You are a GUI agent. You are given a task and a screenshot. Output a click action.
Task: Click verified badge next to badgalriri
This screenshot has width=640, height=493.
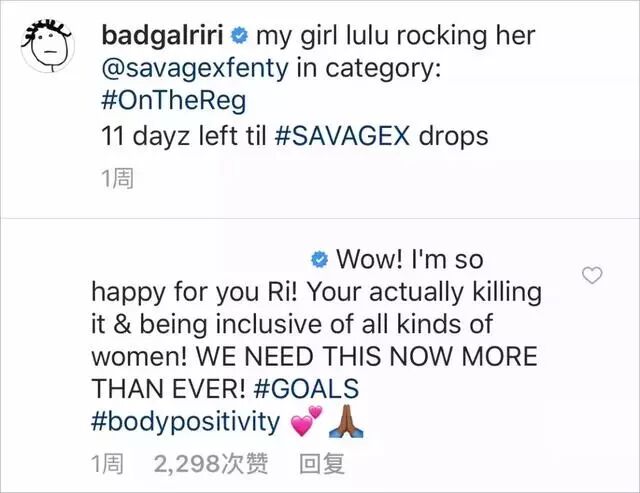[x=240, y=36]
